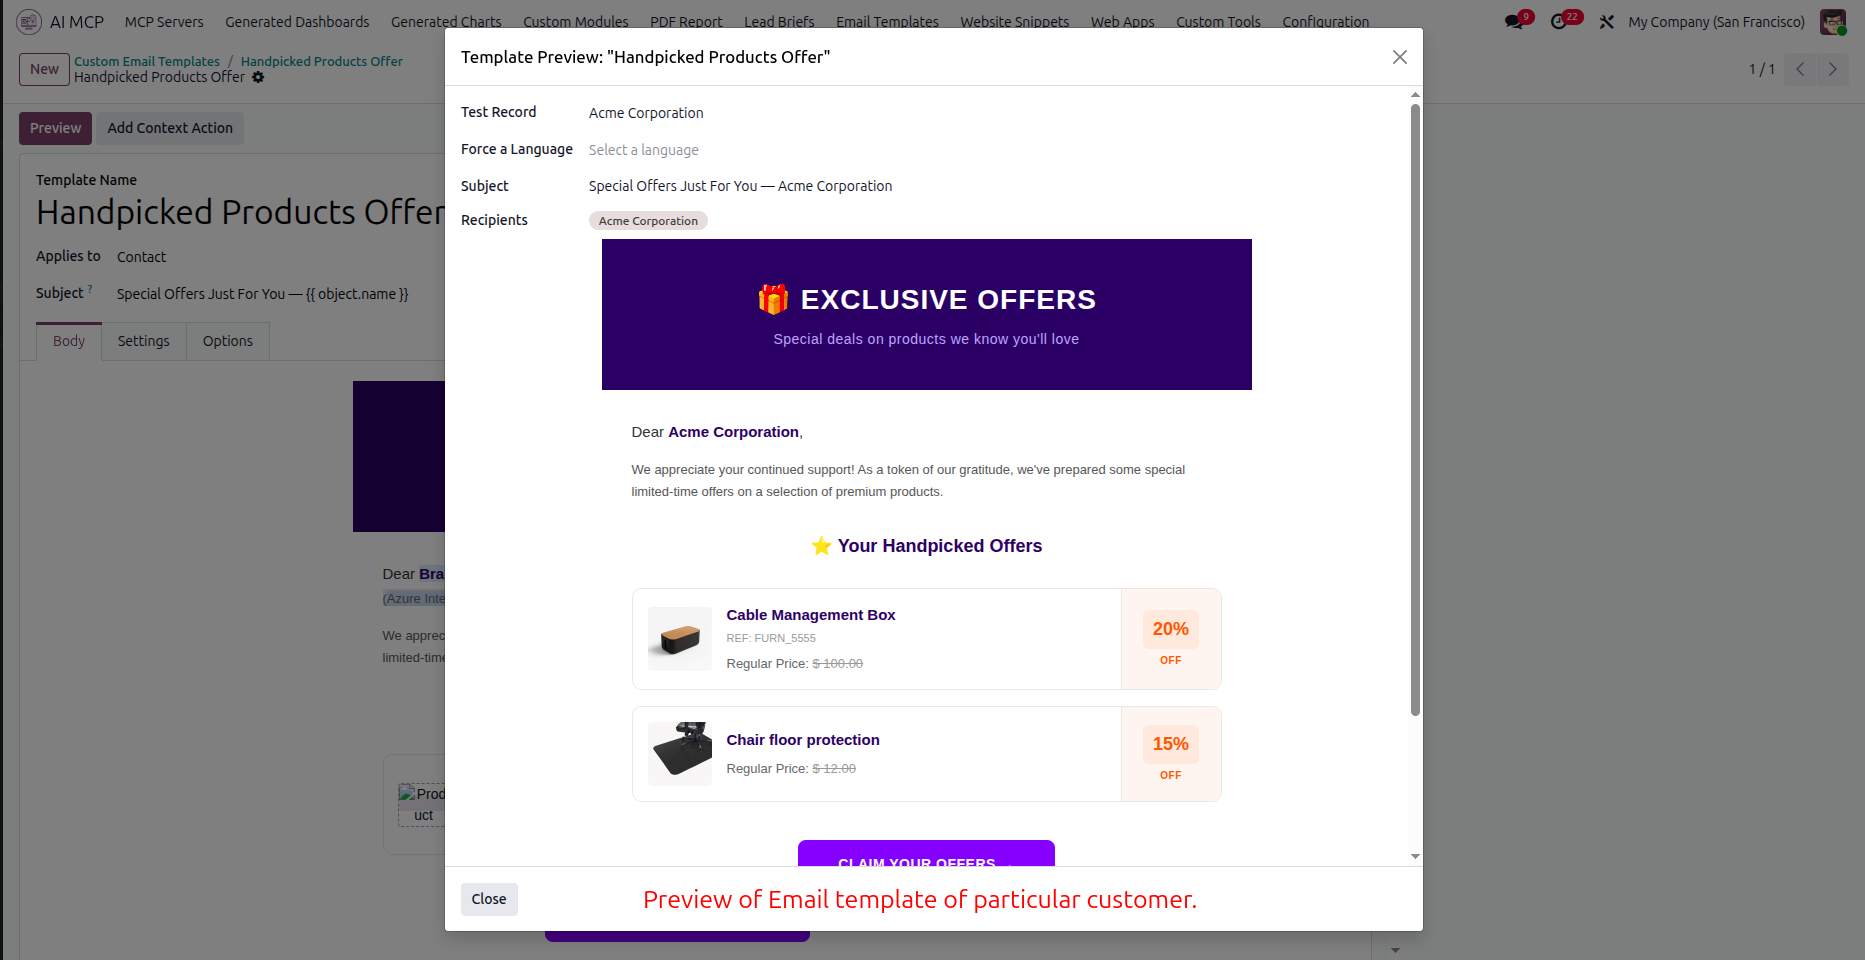This screenshot has width=1865, height=960.
Task: Open the My Company (San Francisco) switcher
Action: 1716,22
